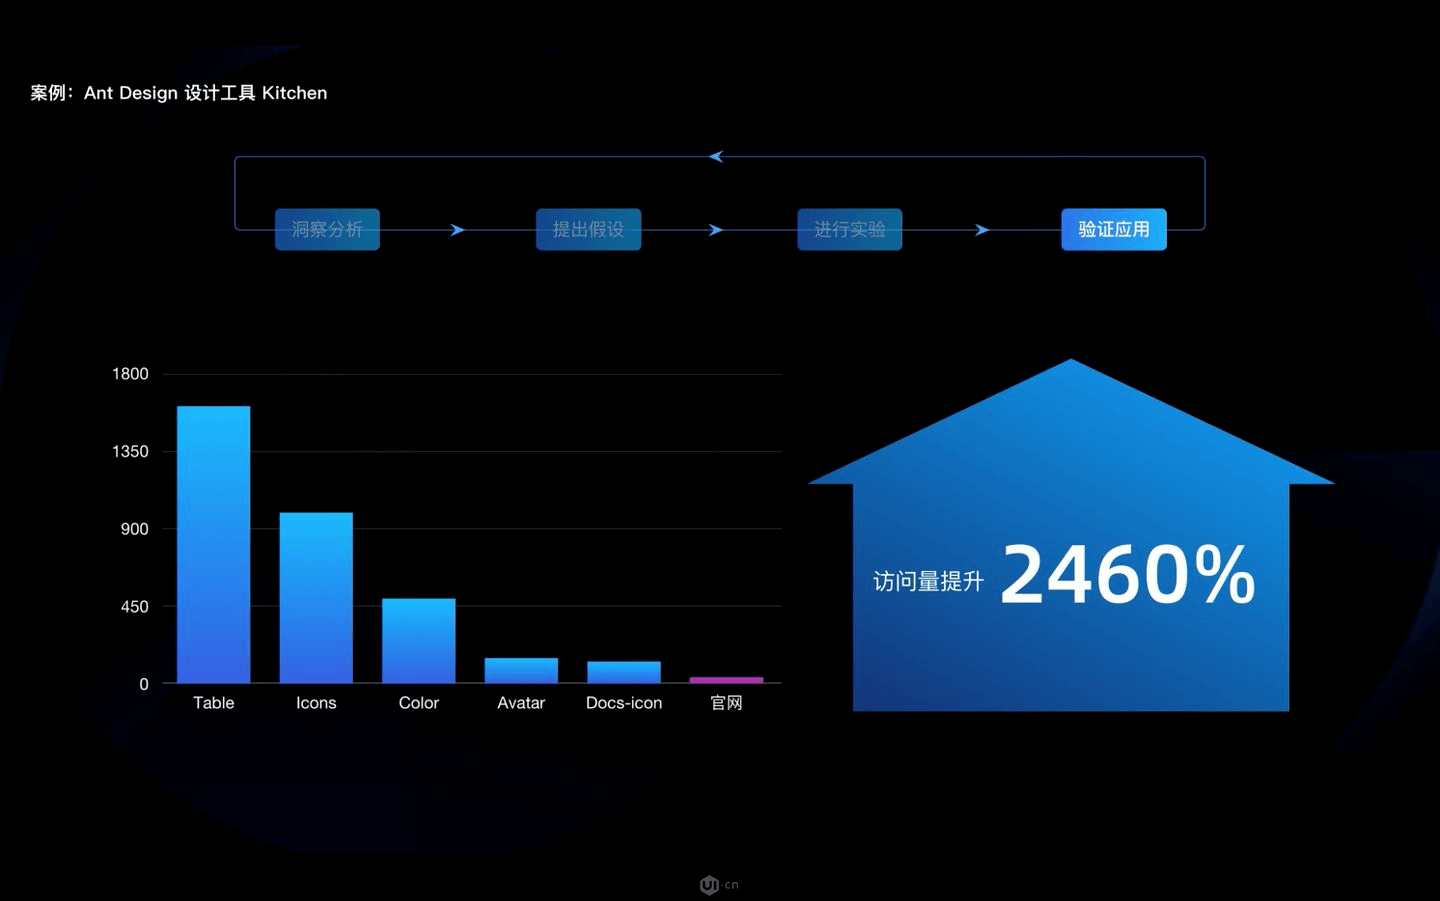Click the arrow between 进行实验 and 验证应用
The image size is (1440, 901).
click(x=982, y=230)
